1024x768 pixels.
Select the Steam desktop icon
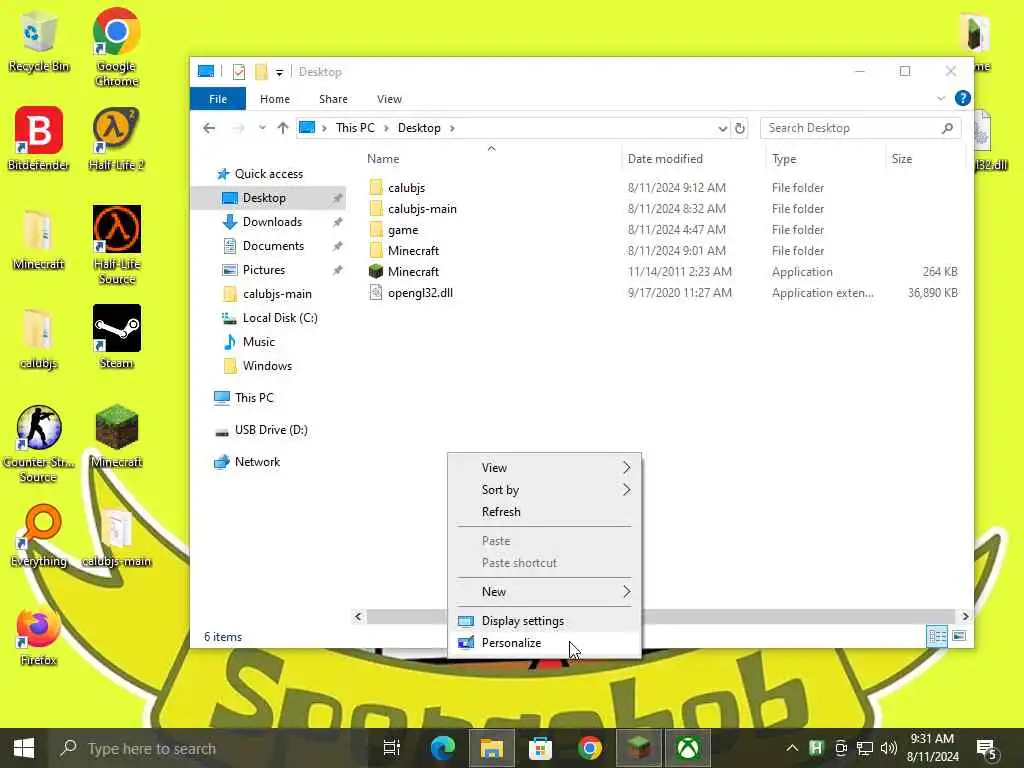pos(116,336)
